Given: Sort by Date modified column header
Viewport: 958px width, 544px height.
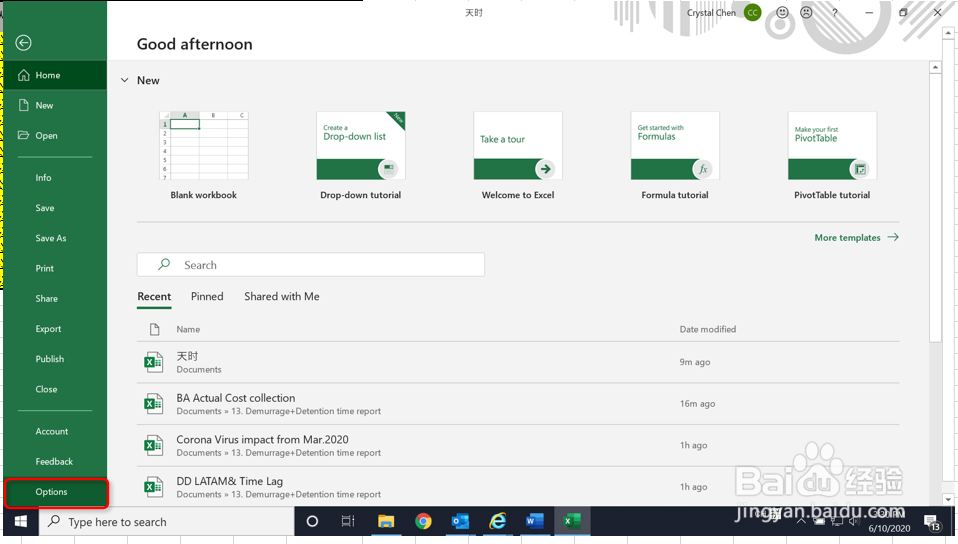Looking at the screenshot, I should click(708, 329).
